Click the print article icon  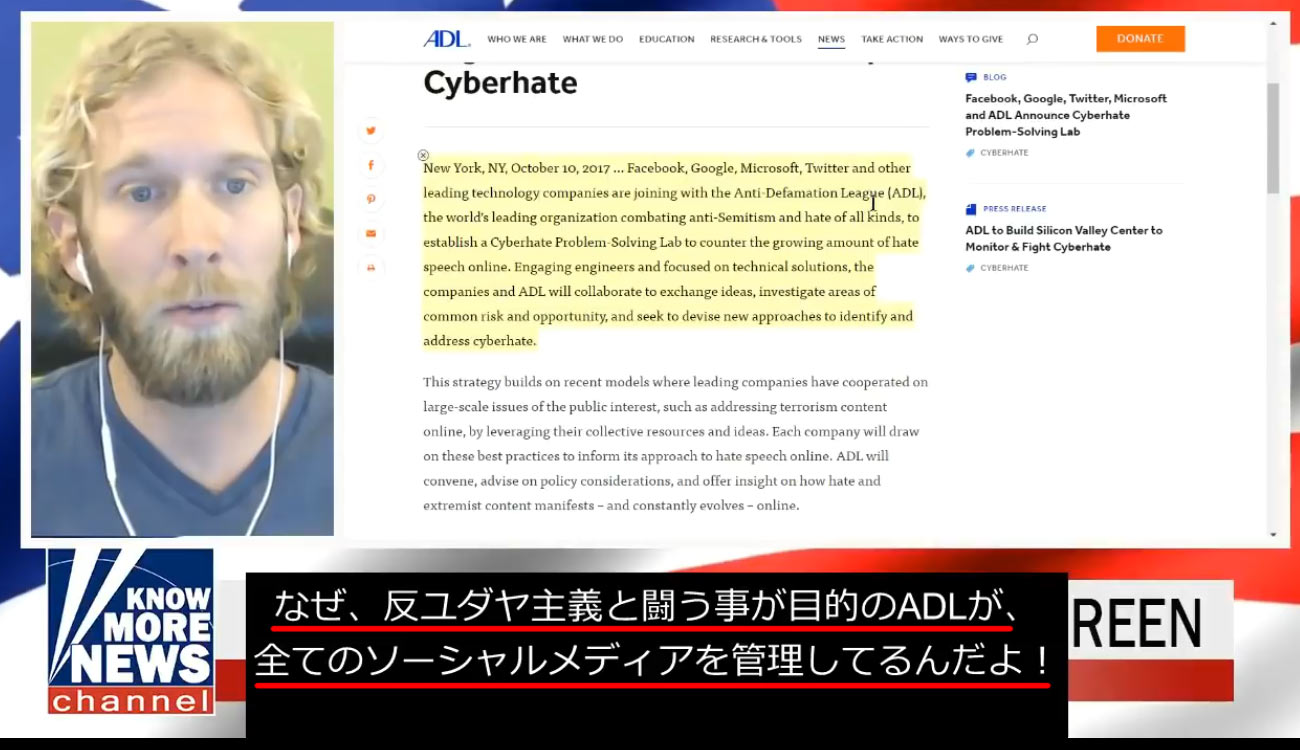[x=371, y=268]
